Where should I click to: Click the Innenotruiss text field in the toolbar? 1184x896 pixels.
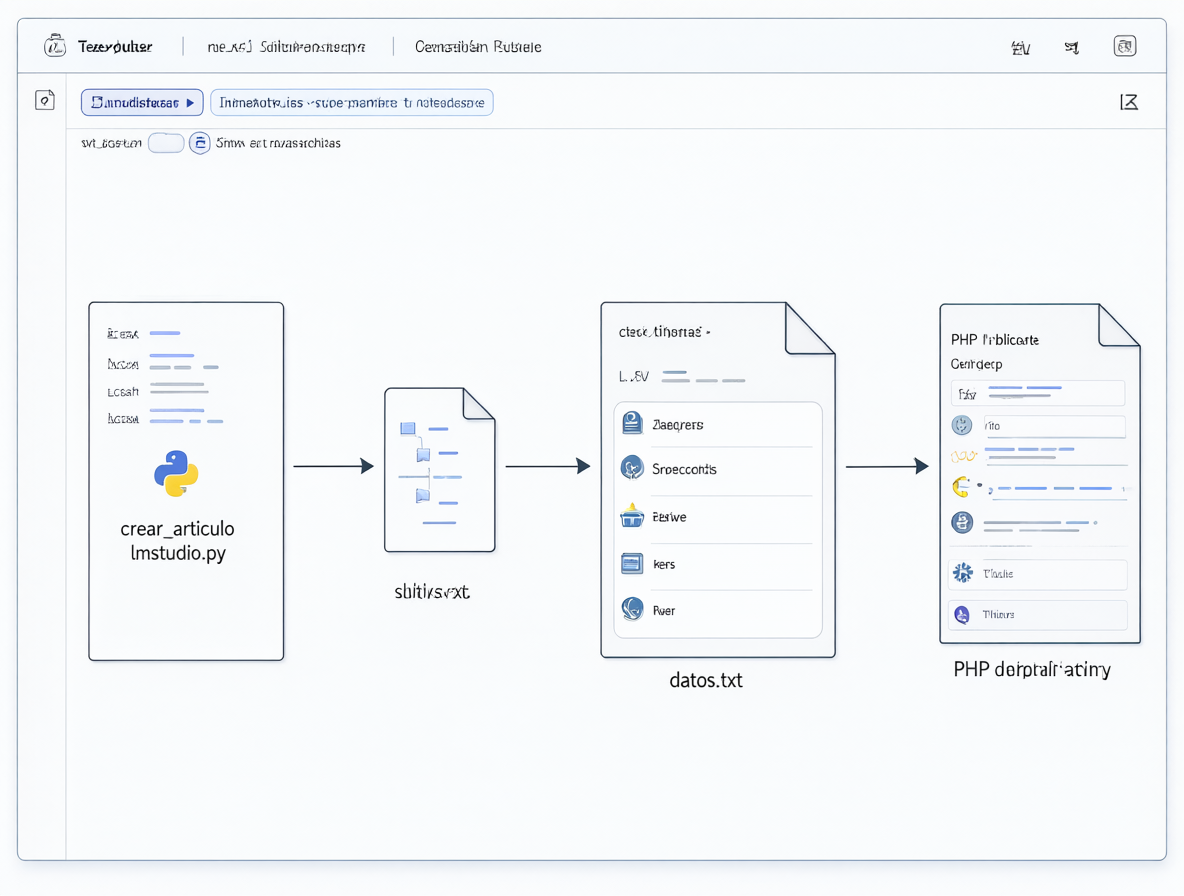pyautogui.click(x=352, y=103)
